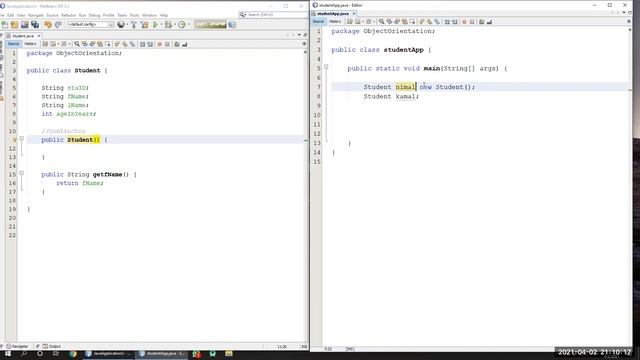Click the memory usage bar in toolbar
Image resolution: width=640 pixels, height=360 pixels.
tap(211, 25)
